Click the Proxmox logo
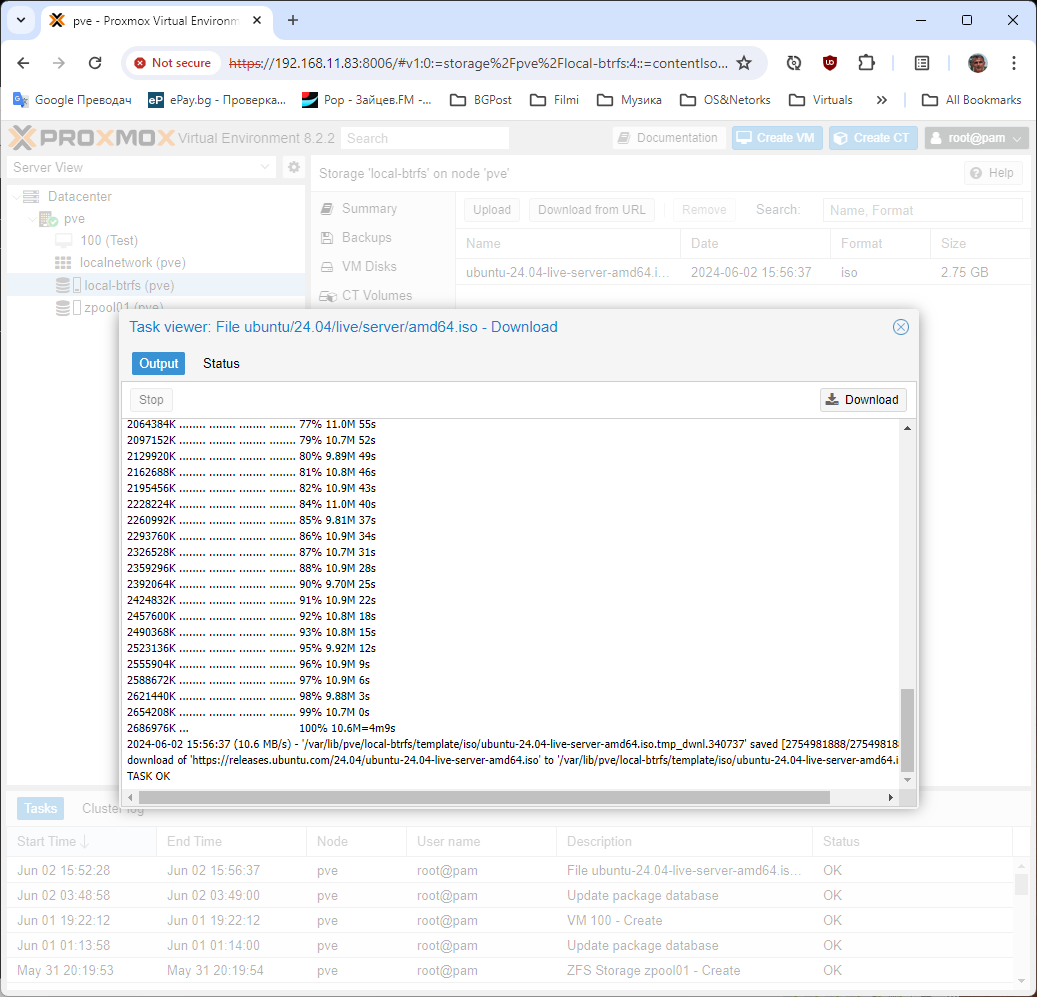The height and width of the screenshot is (997, 1037). coord(91,138)
